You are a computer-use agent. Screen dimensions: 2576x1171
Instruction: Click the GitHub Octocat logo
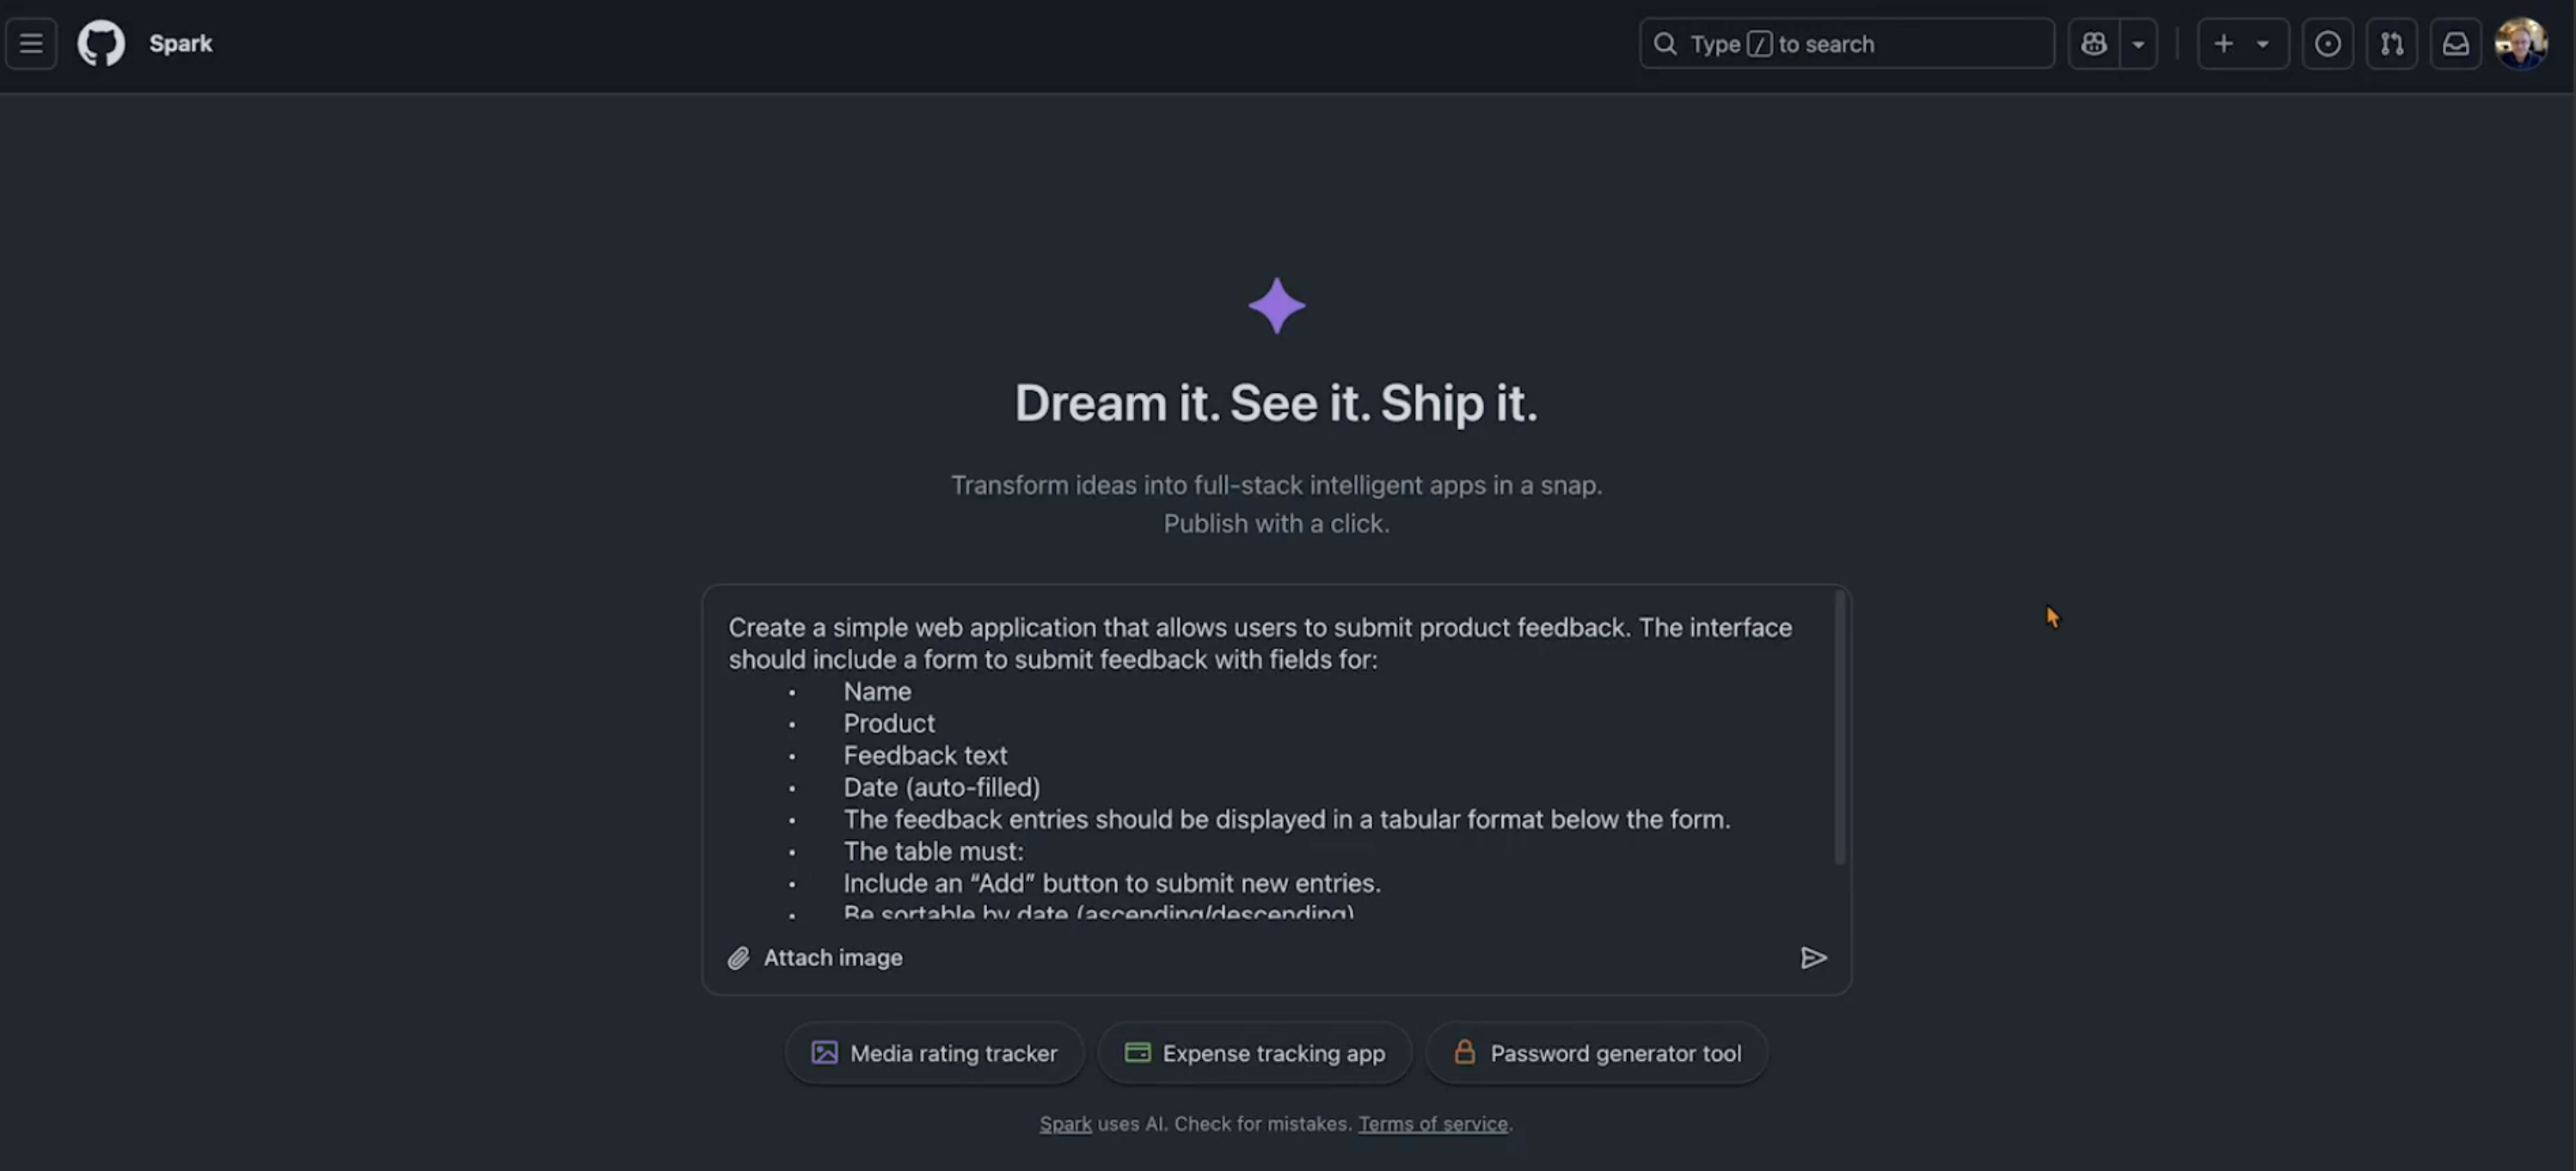coord(101,44)
